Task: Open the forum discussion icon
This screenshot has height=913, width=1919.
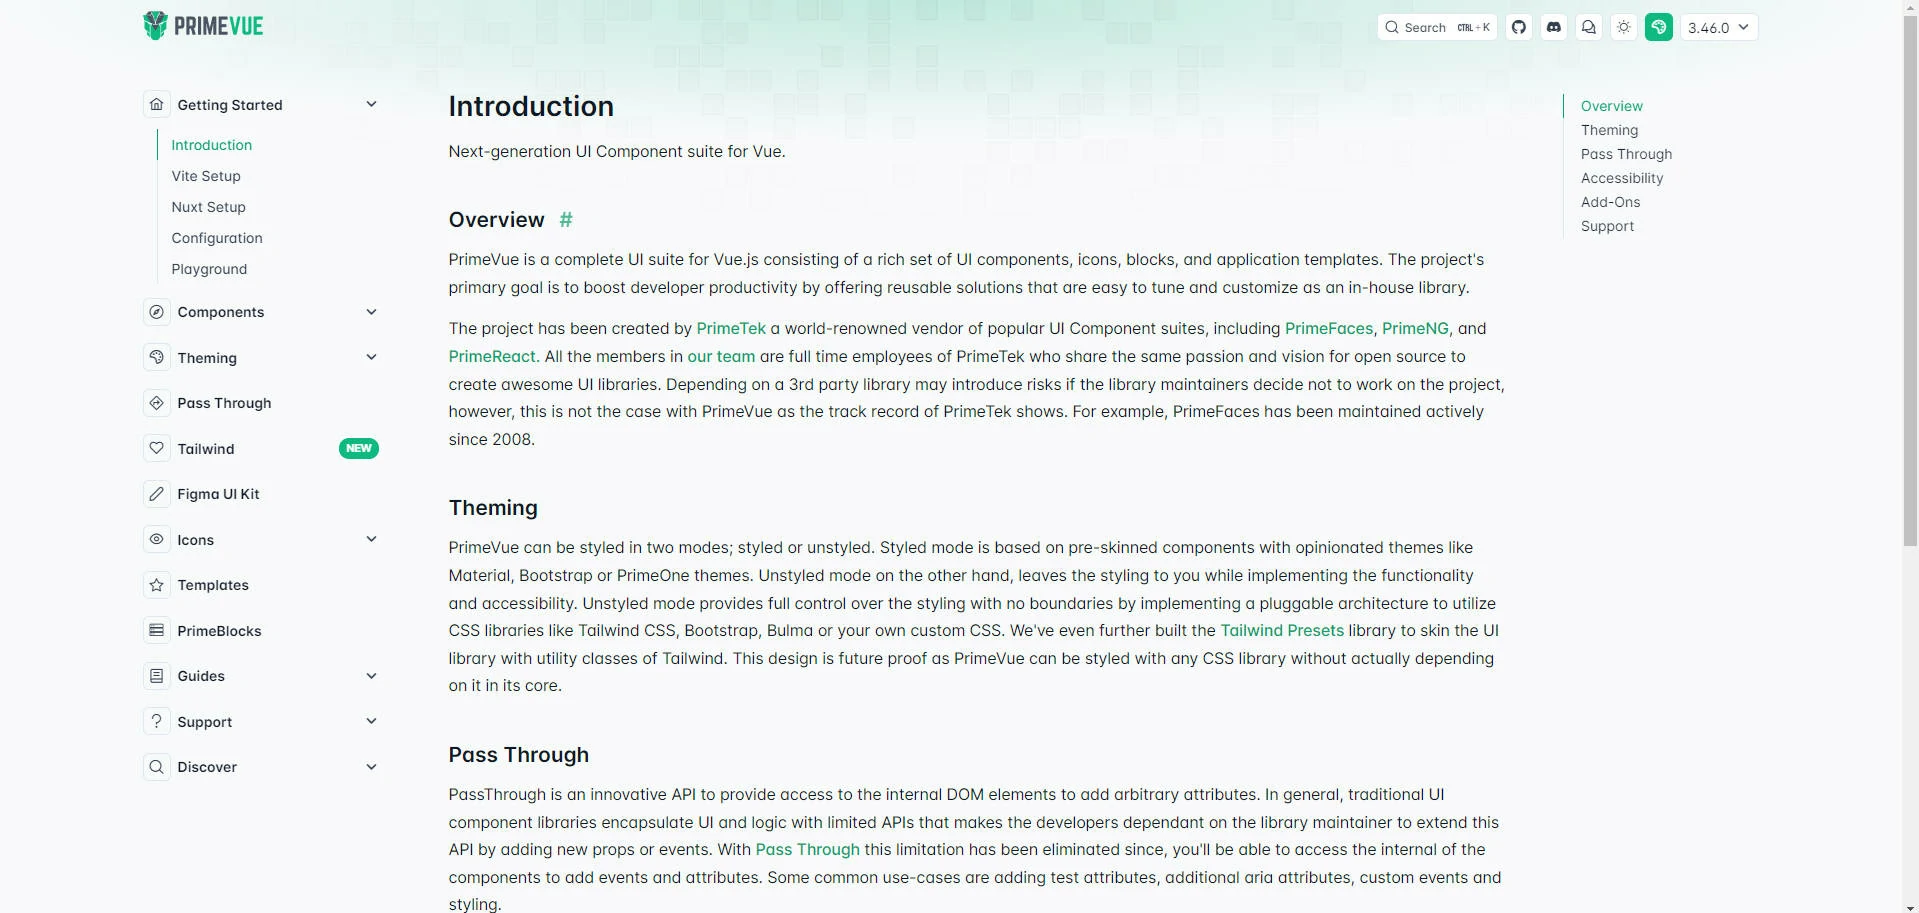Action: 1588,27
